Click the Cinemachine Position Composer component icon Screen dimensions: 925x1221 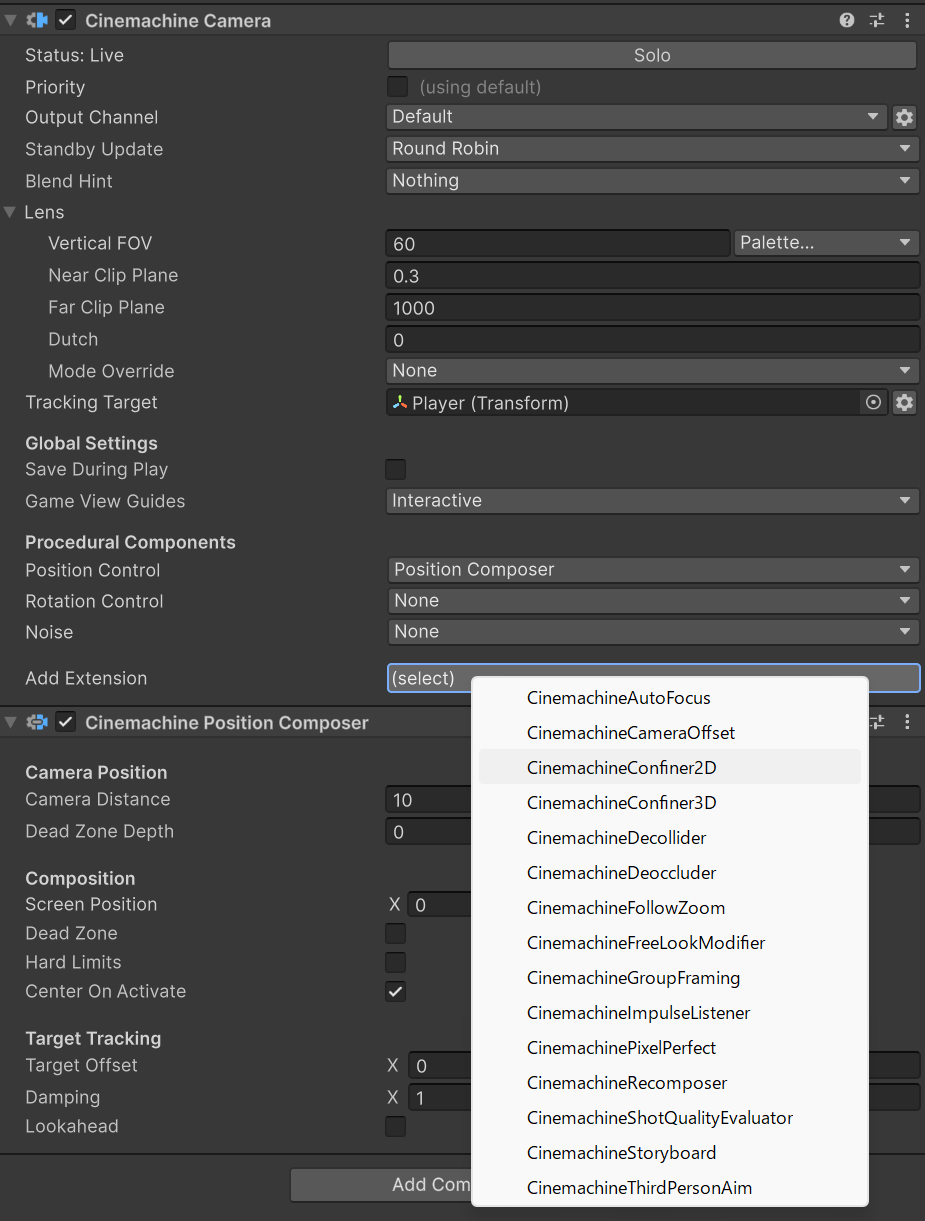[37, 722]
